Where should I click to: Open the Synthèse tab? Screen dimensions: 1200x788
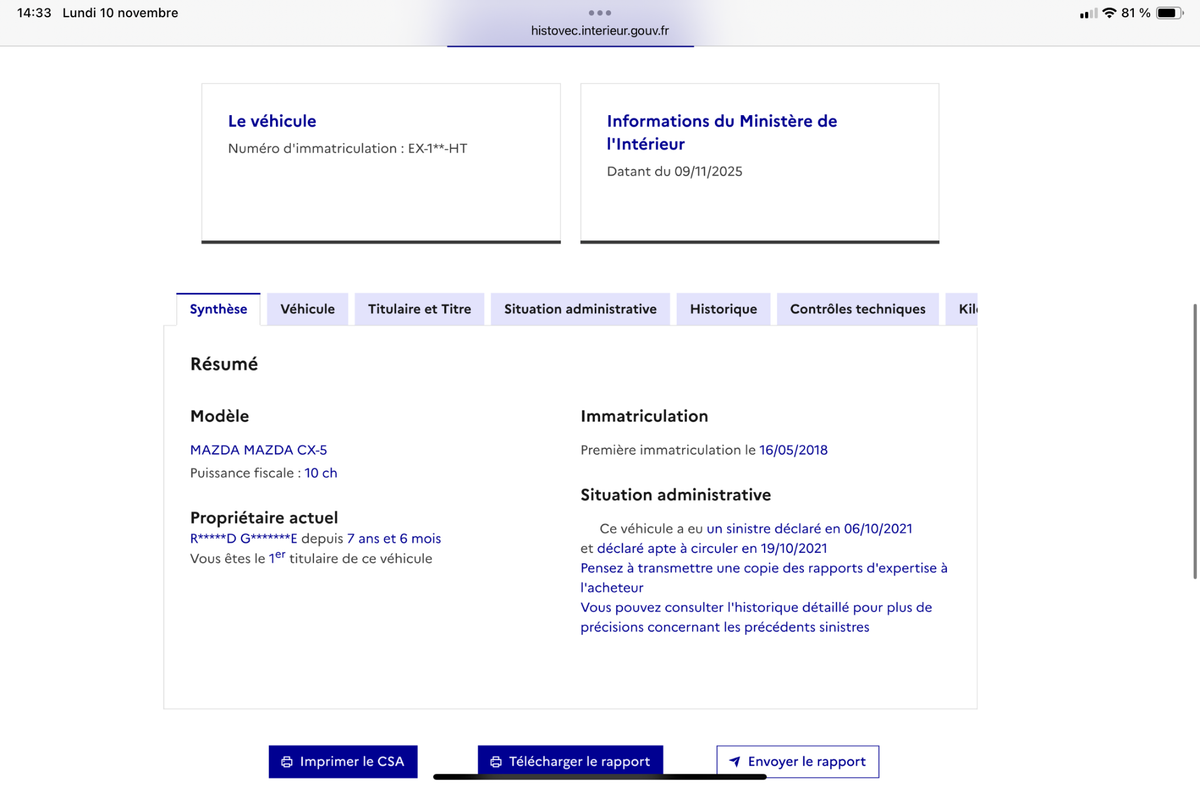(218, 309)
